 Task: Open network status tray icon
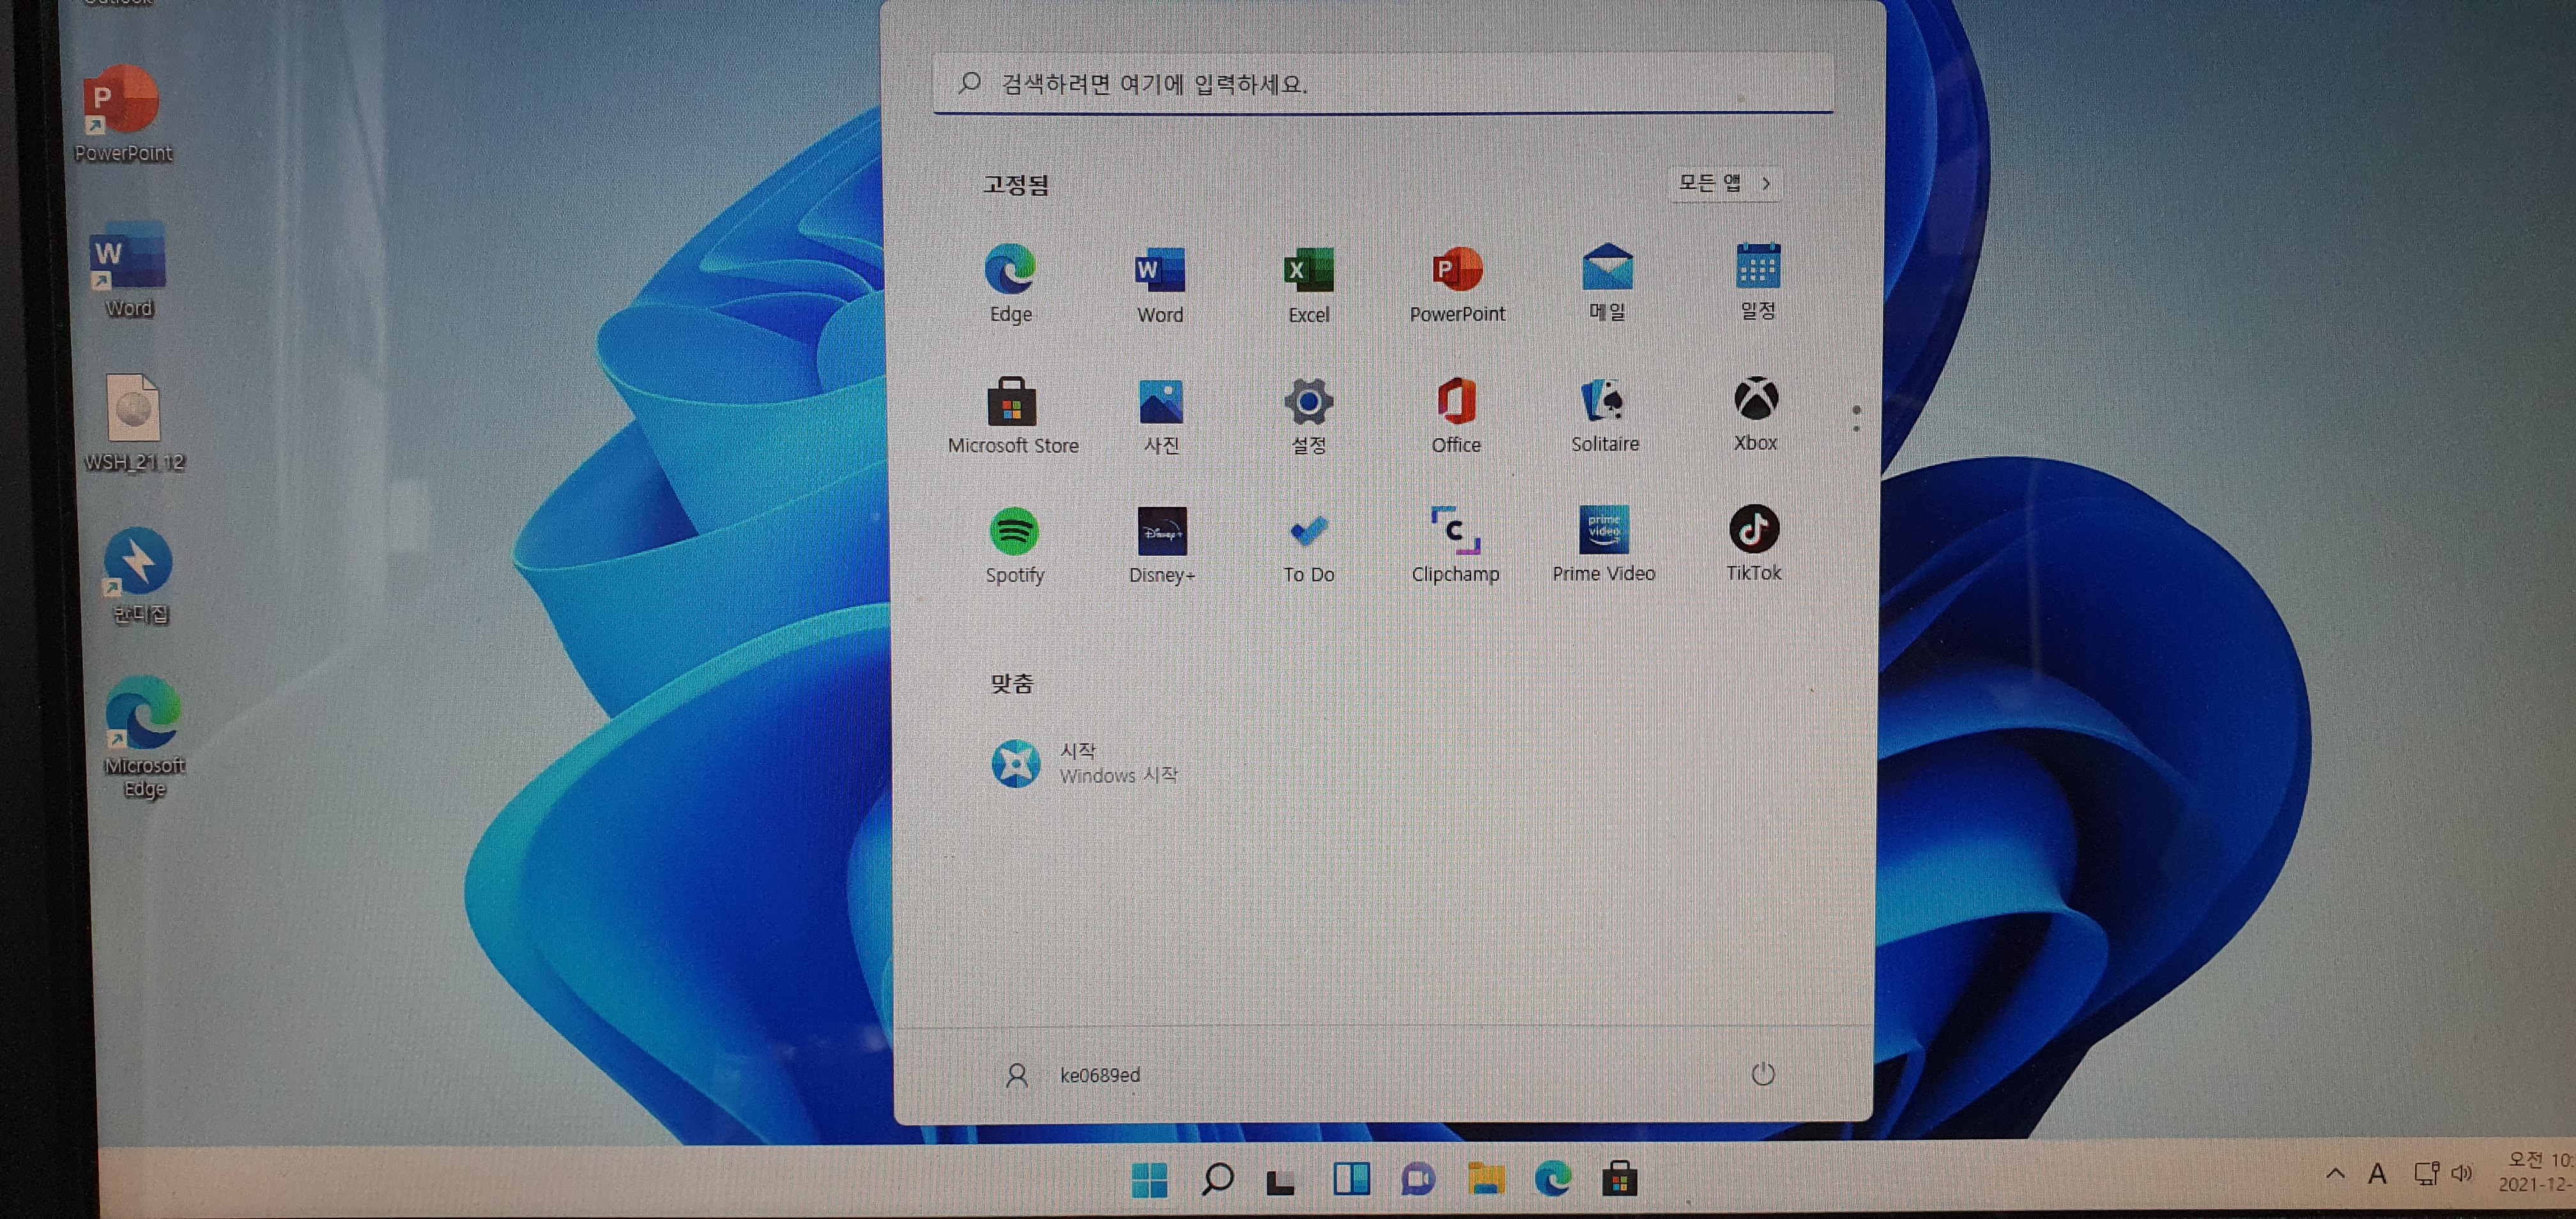click(2426, 1173)
